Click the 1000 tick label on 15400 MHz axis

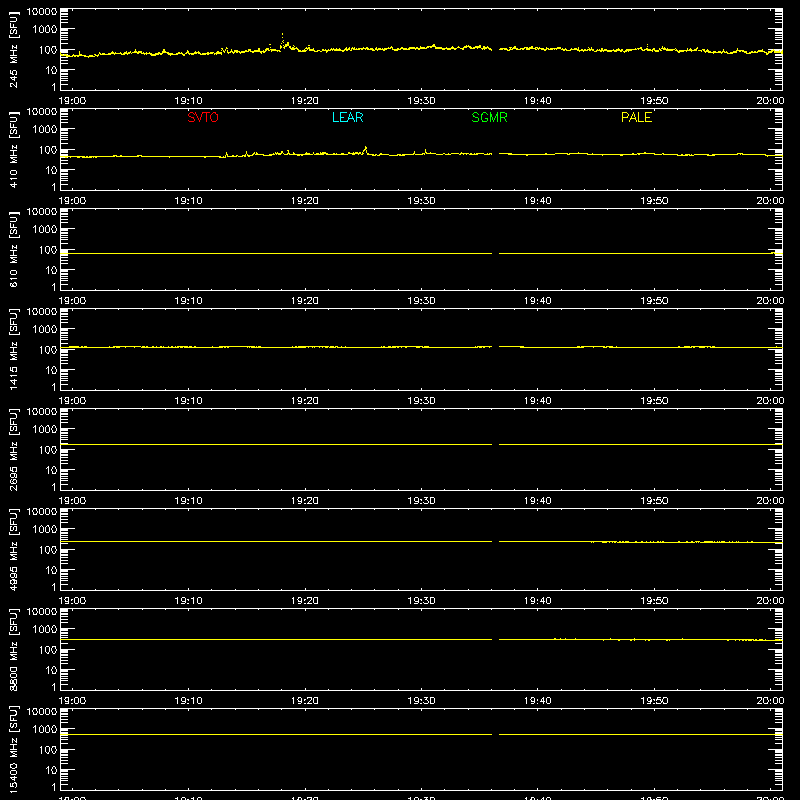point(45,729)
